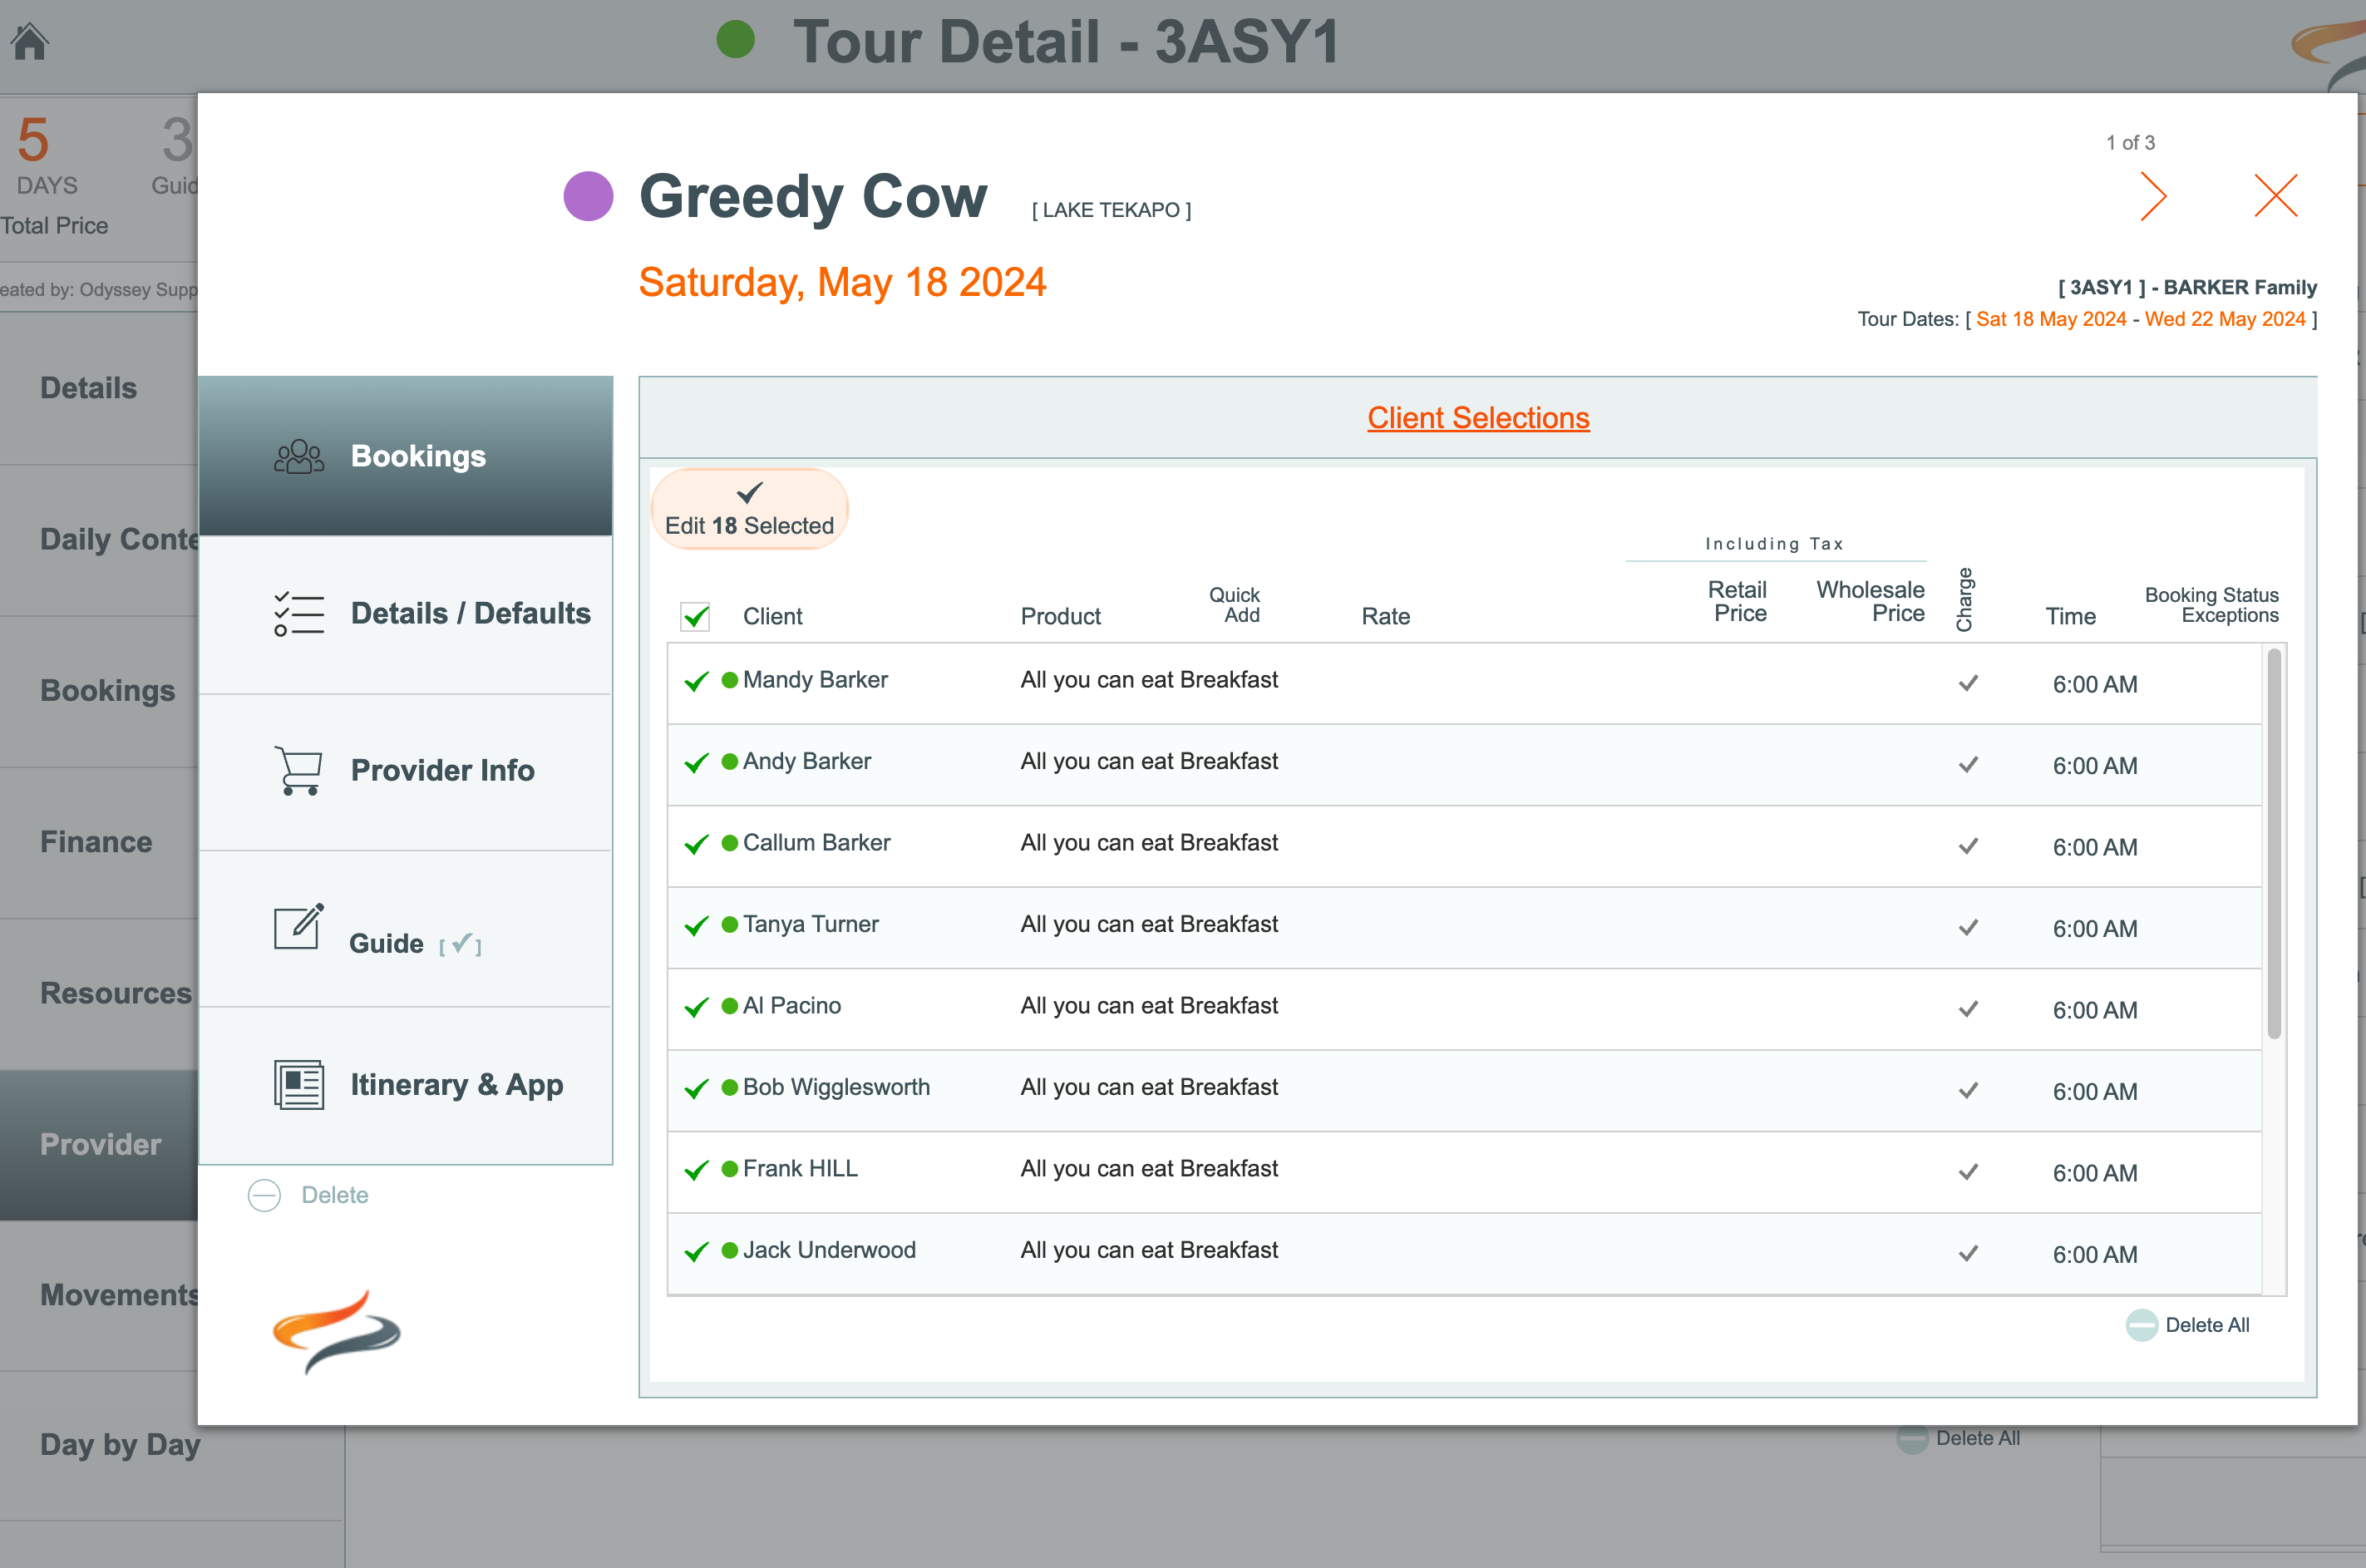The width and height of the screenshot is (2366, 1568).
Task: Click the purple Greedy Cow color dot
Action: (x=588, y=196)
